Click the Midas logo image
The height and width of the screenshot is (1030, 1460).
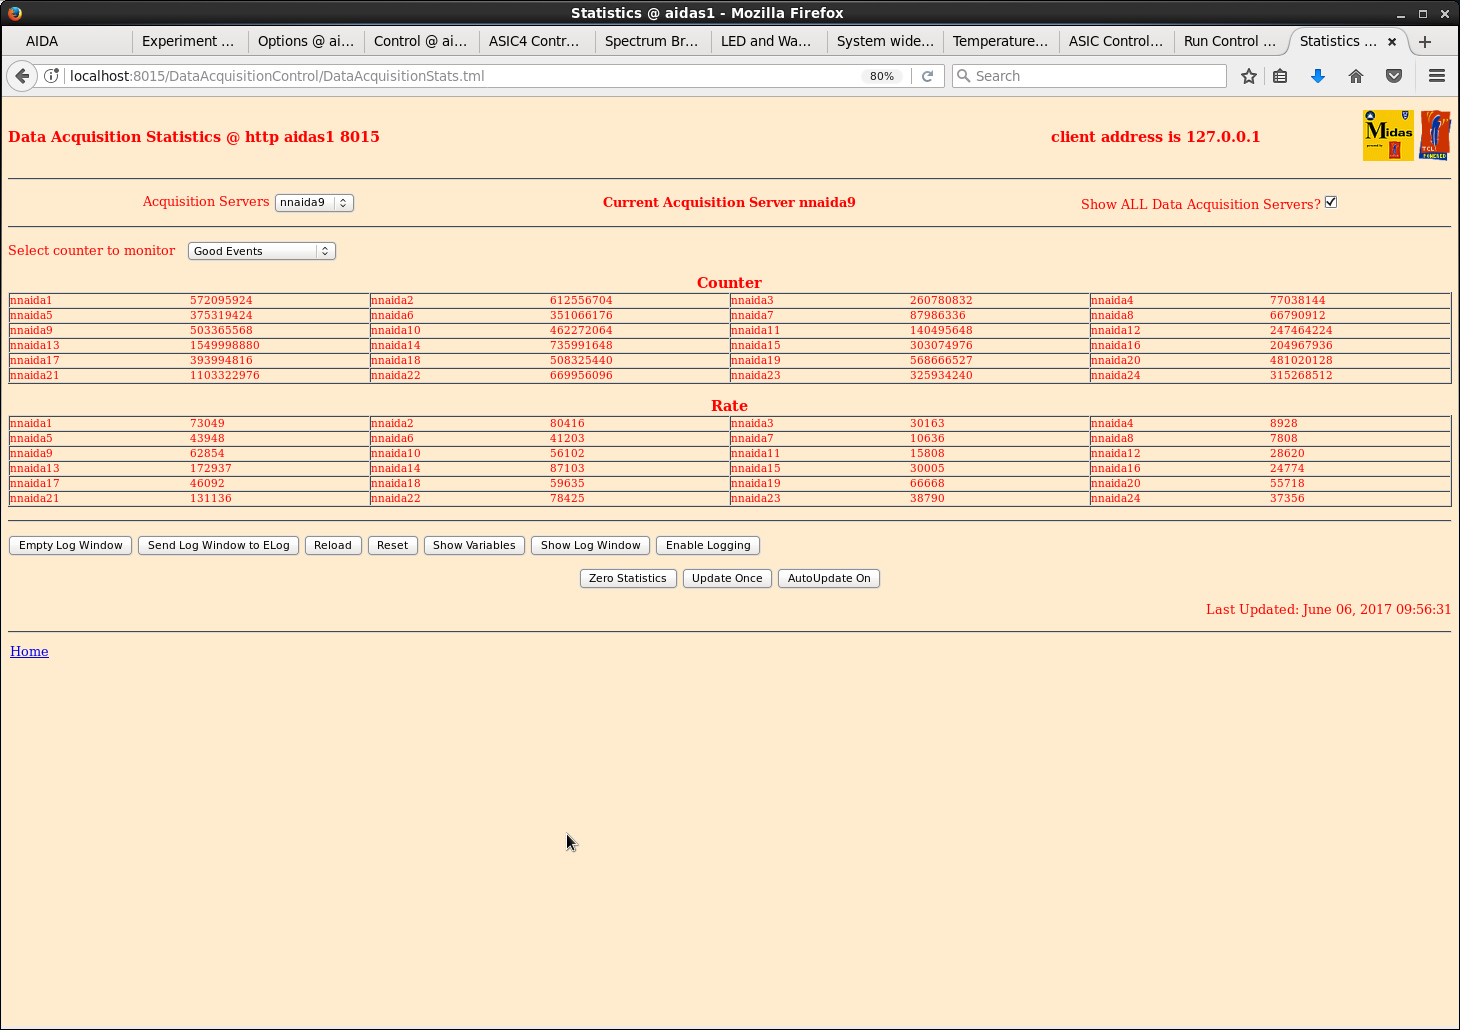point(1388,135)
